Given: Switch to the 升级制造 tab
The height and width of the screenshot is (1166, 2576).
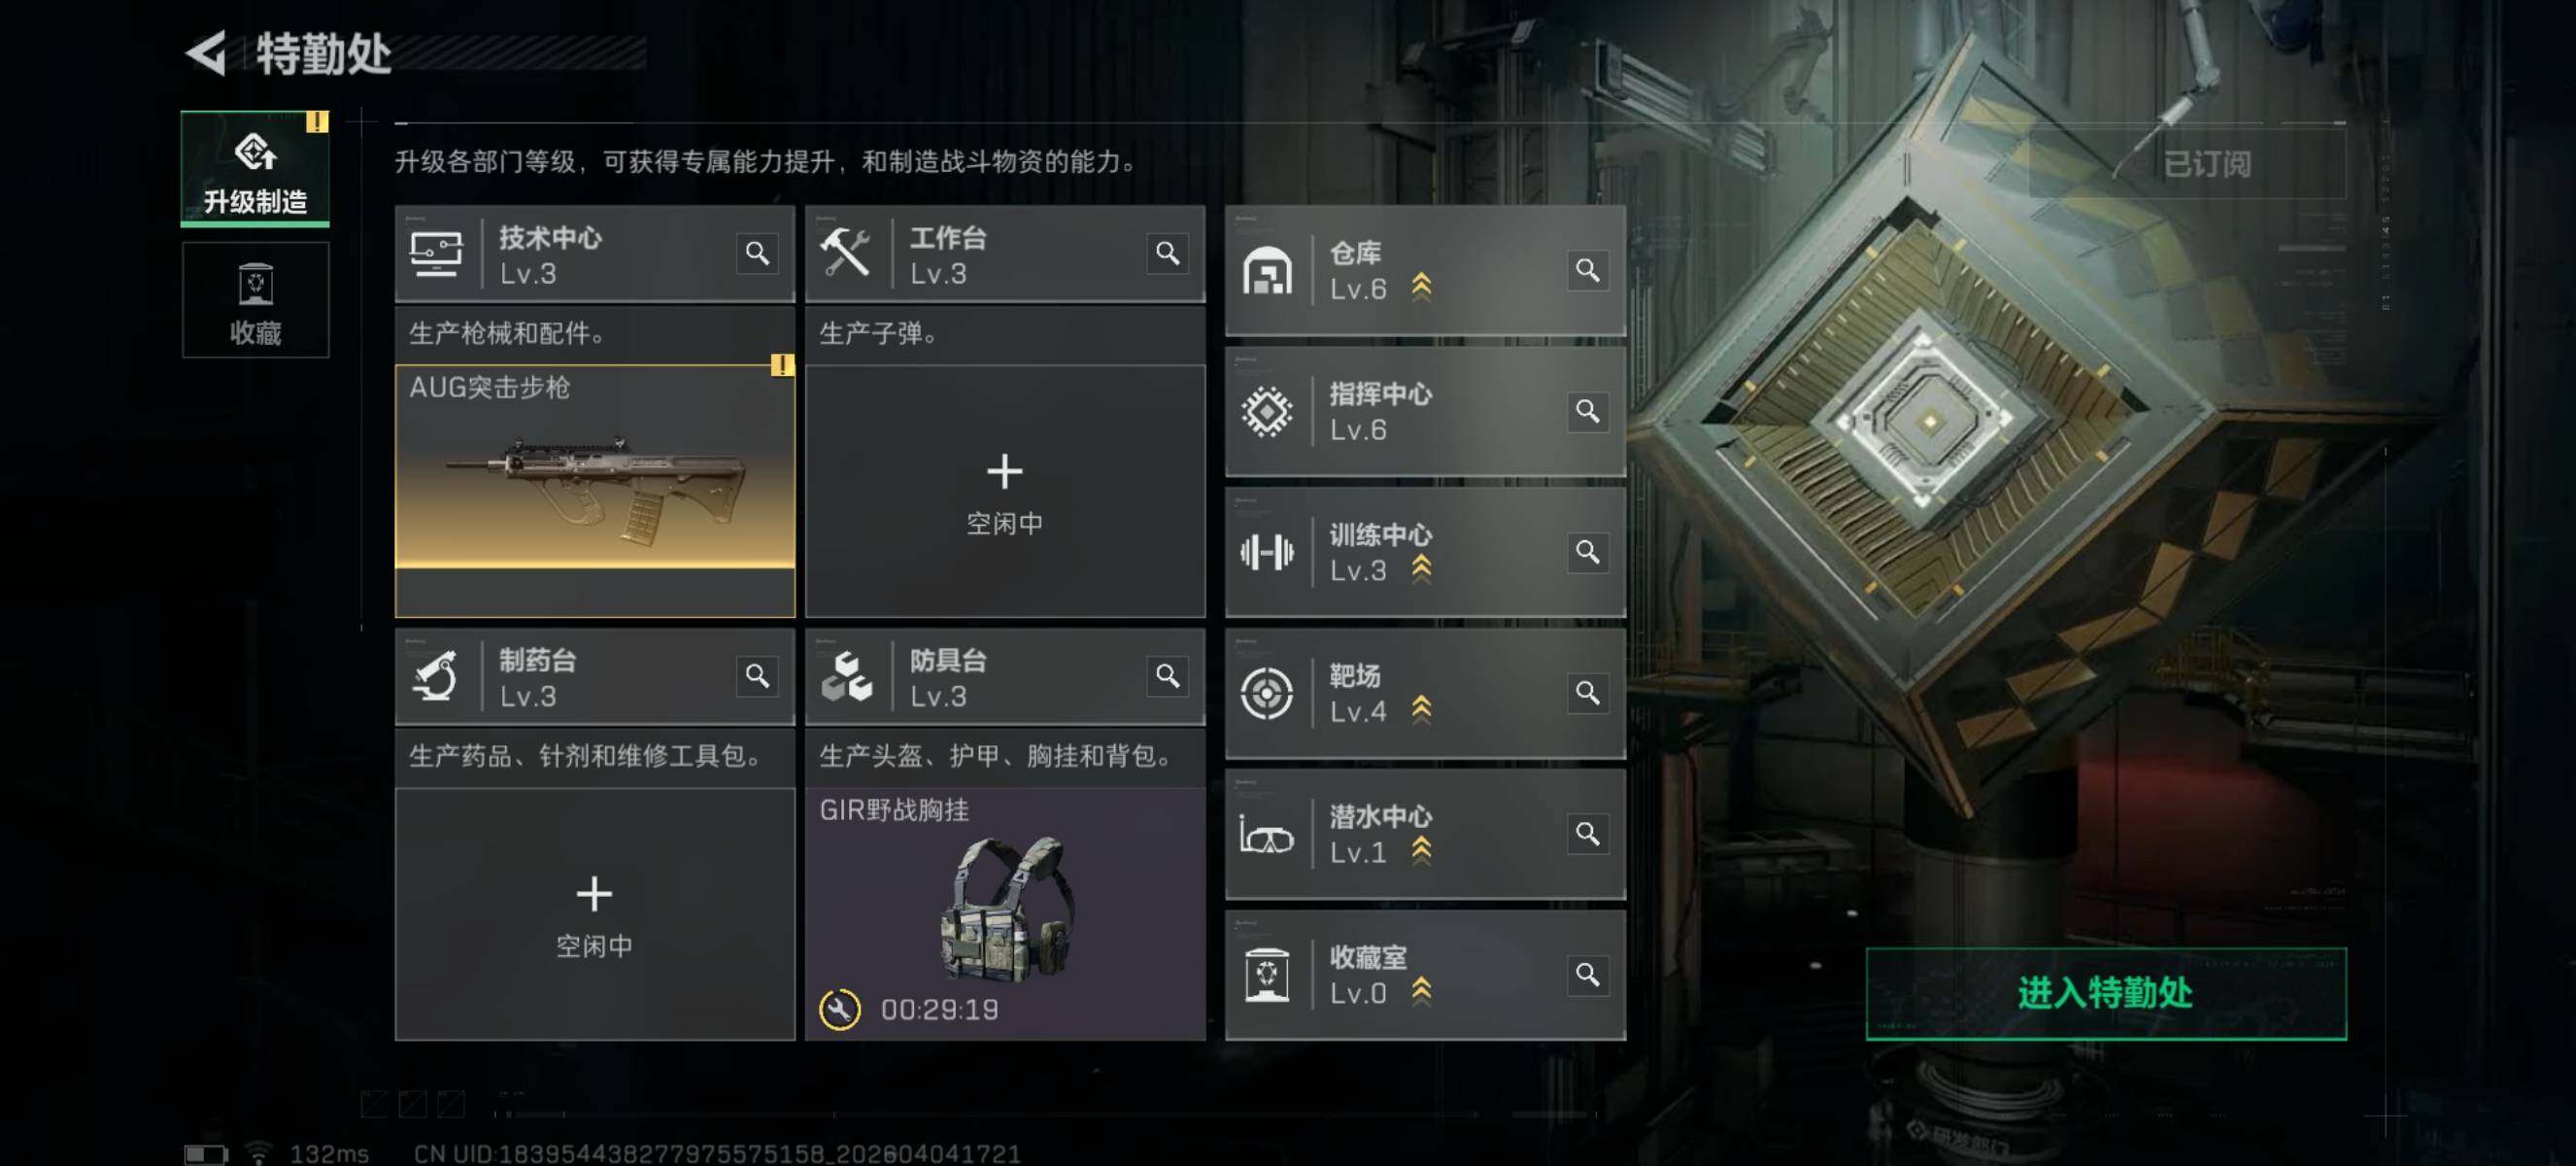Looking at the screenshot, I should click(x=255, y=168).
